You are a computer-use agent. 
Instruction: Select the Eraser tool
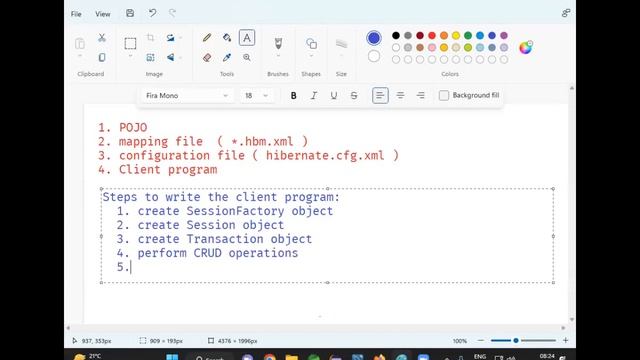pyautogui.click(x=207, y=57)
